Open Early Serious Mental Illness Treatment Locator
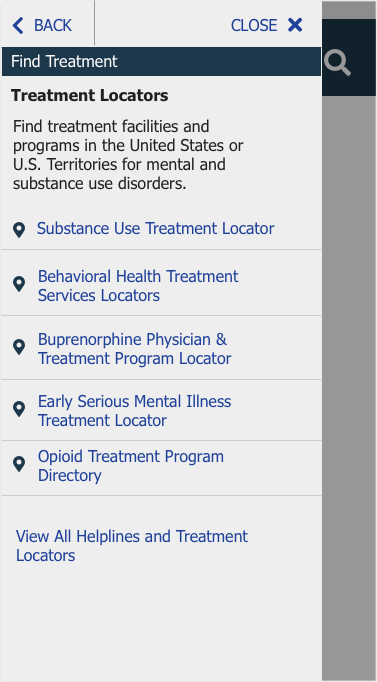The image size is (377, 682). click(134, 411)
